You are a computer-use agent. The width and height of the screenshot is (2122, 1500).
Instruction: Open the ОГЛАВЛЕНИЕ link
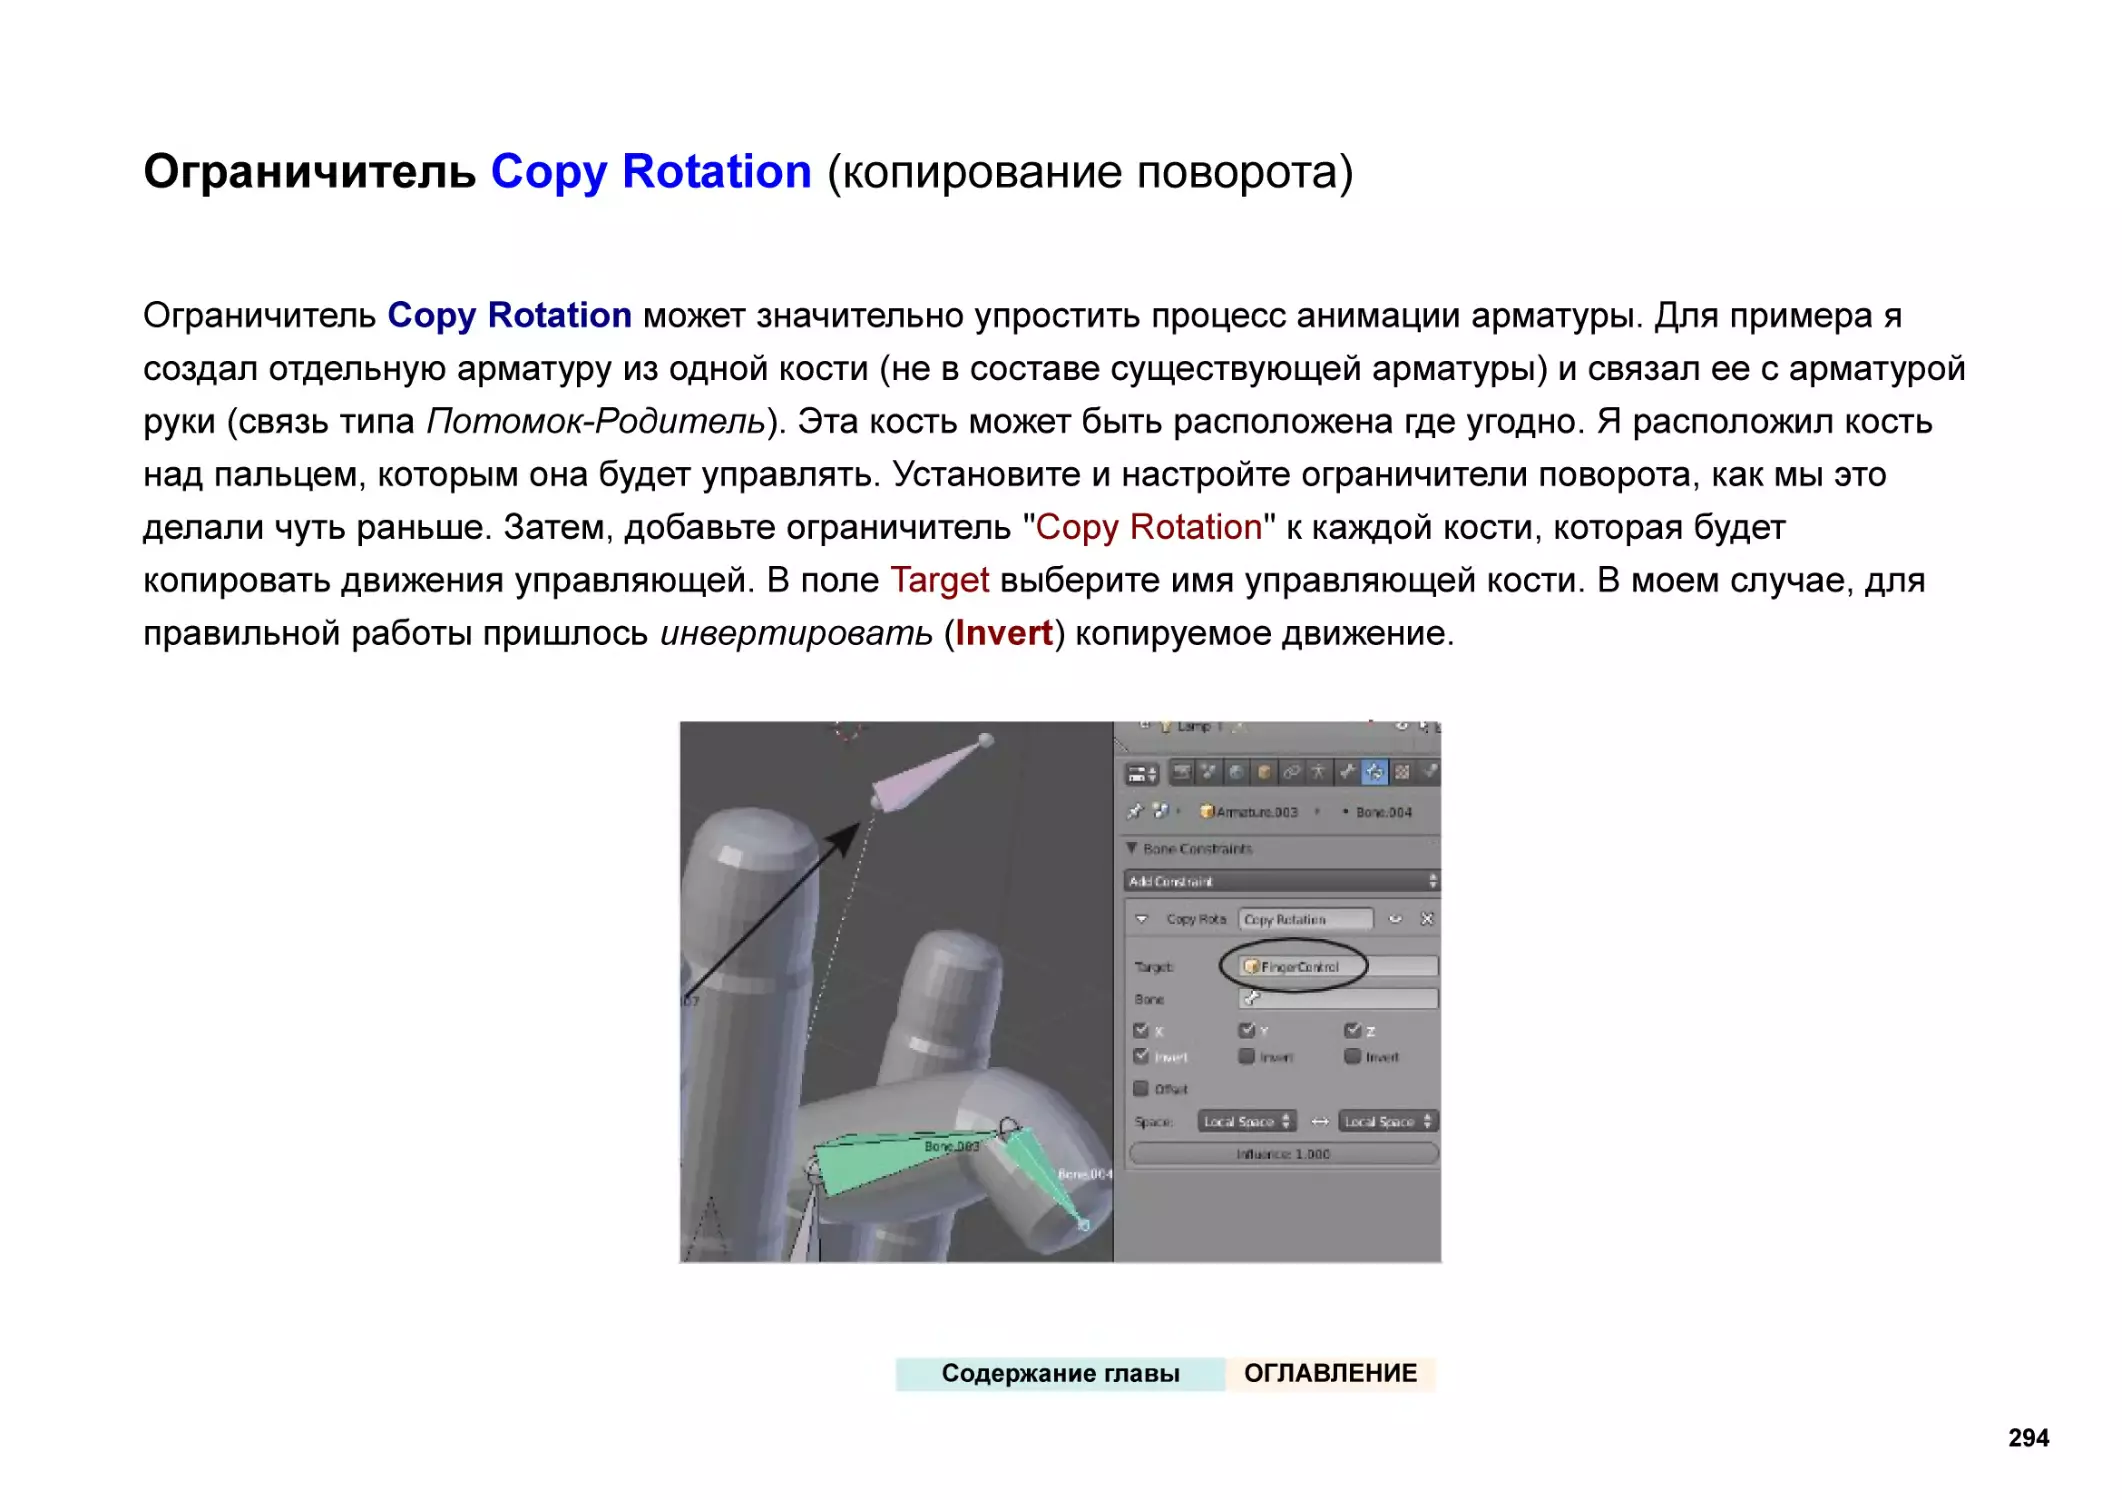1331,1373
